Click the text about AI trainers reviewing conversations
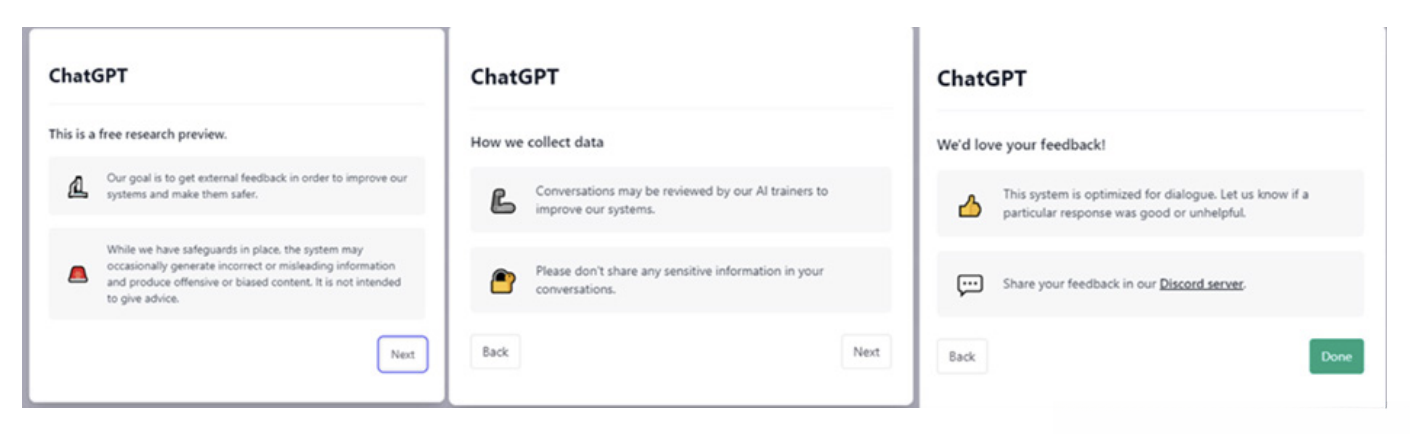 [x=681, y=200]
